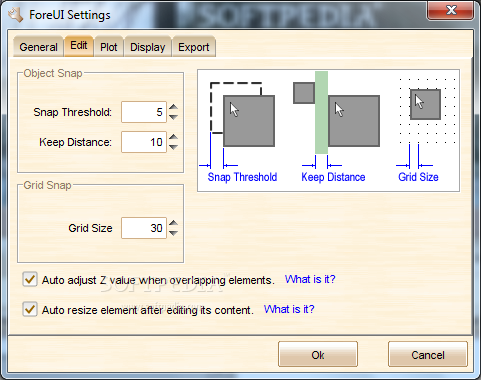481x380 pixels.
Task: Go to the Export tab
Action: pos(194,47)
